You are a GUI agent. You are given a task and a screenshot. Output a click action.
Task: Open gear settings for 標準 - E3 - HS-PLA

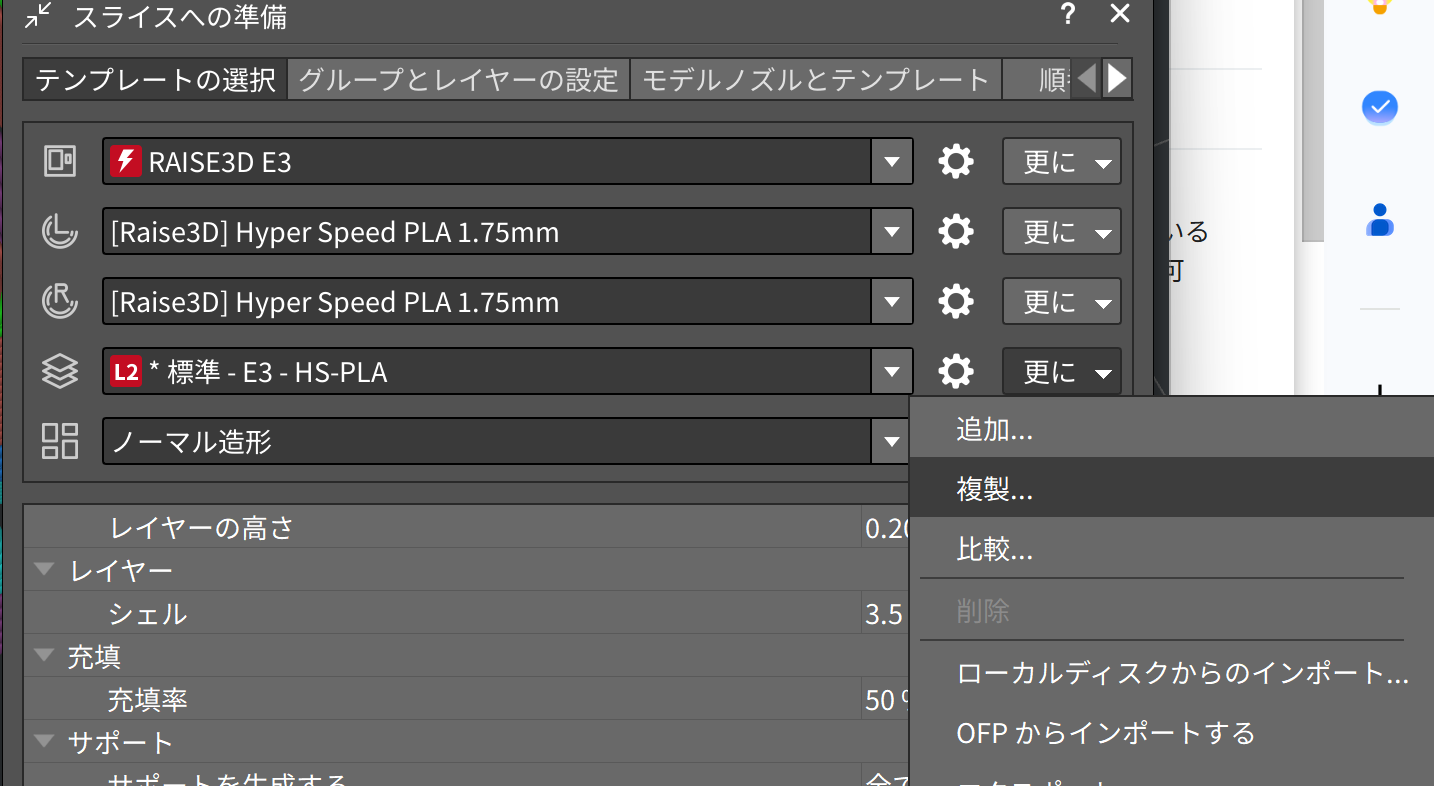(x=956, y=371)
